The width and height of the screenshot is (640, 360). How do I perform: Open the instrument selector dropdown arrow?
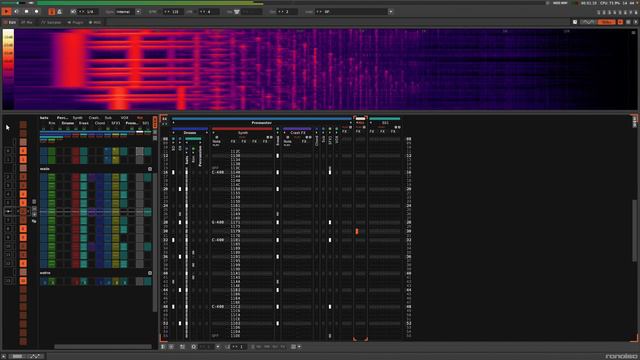[x=391, y=11]
